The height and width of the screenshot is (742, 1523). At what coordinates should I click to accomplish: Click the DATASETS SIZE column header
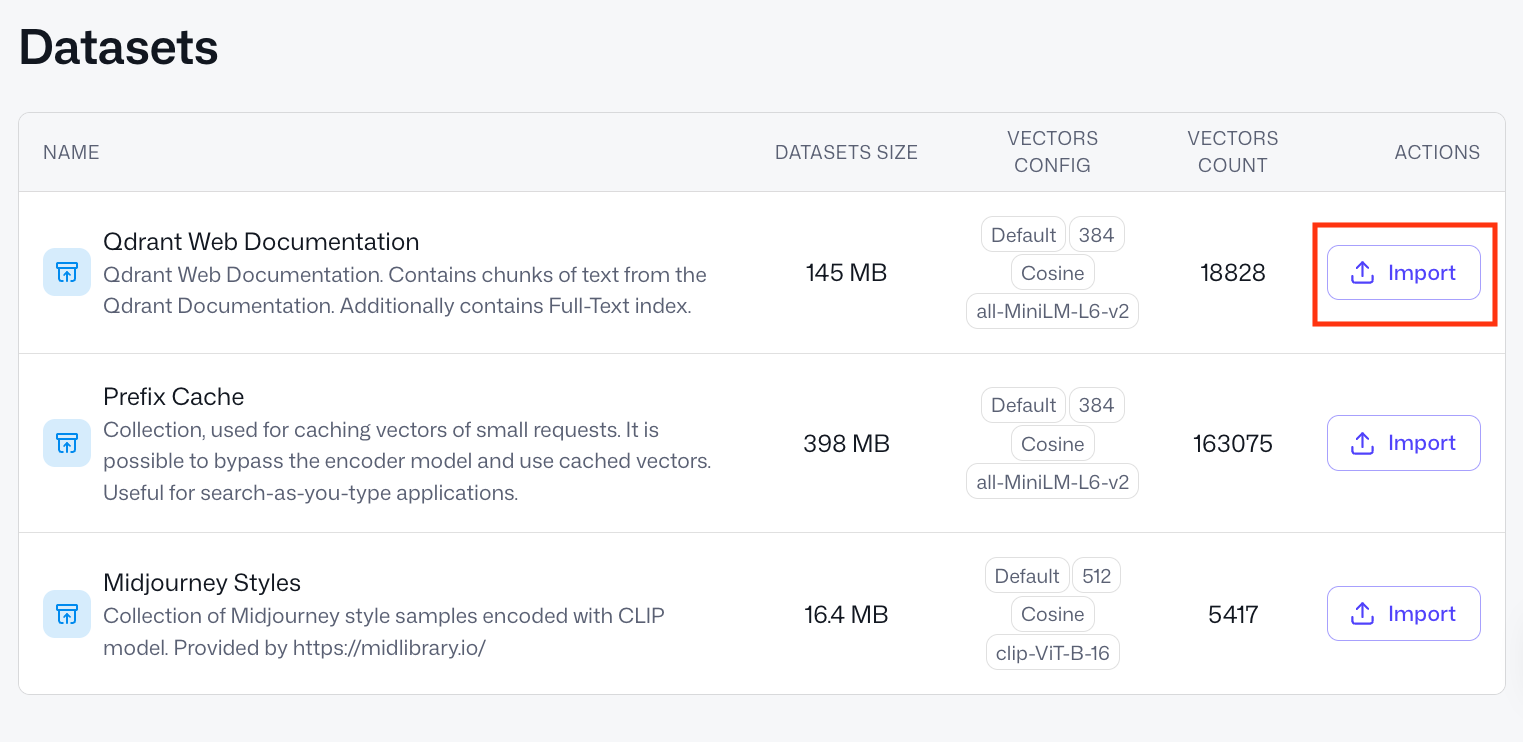(x=846, y=152)
